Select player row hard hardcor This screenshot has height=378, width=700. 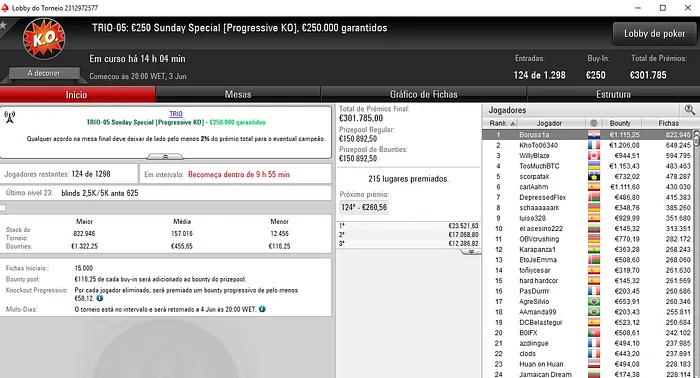point(588,281)
